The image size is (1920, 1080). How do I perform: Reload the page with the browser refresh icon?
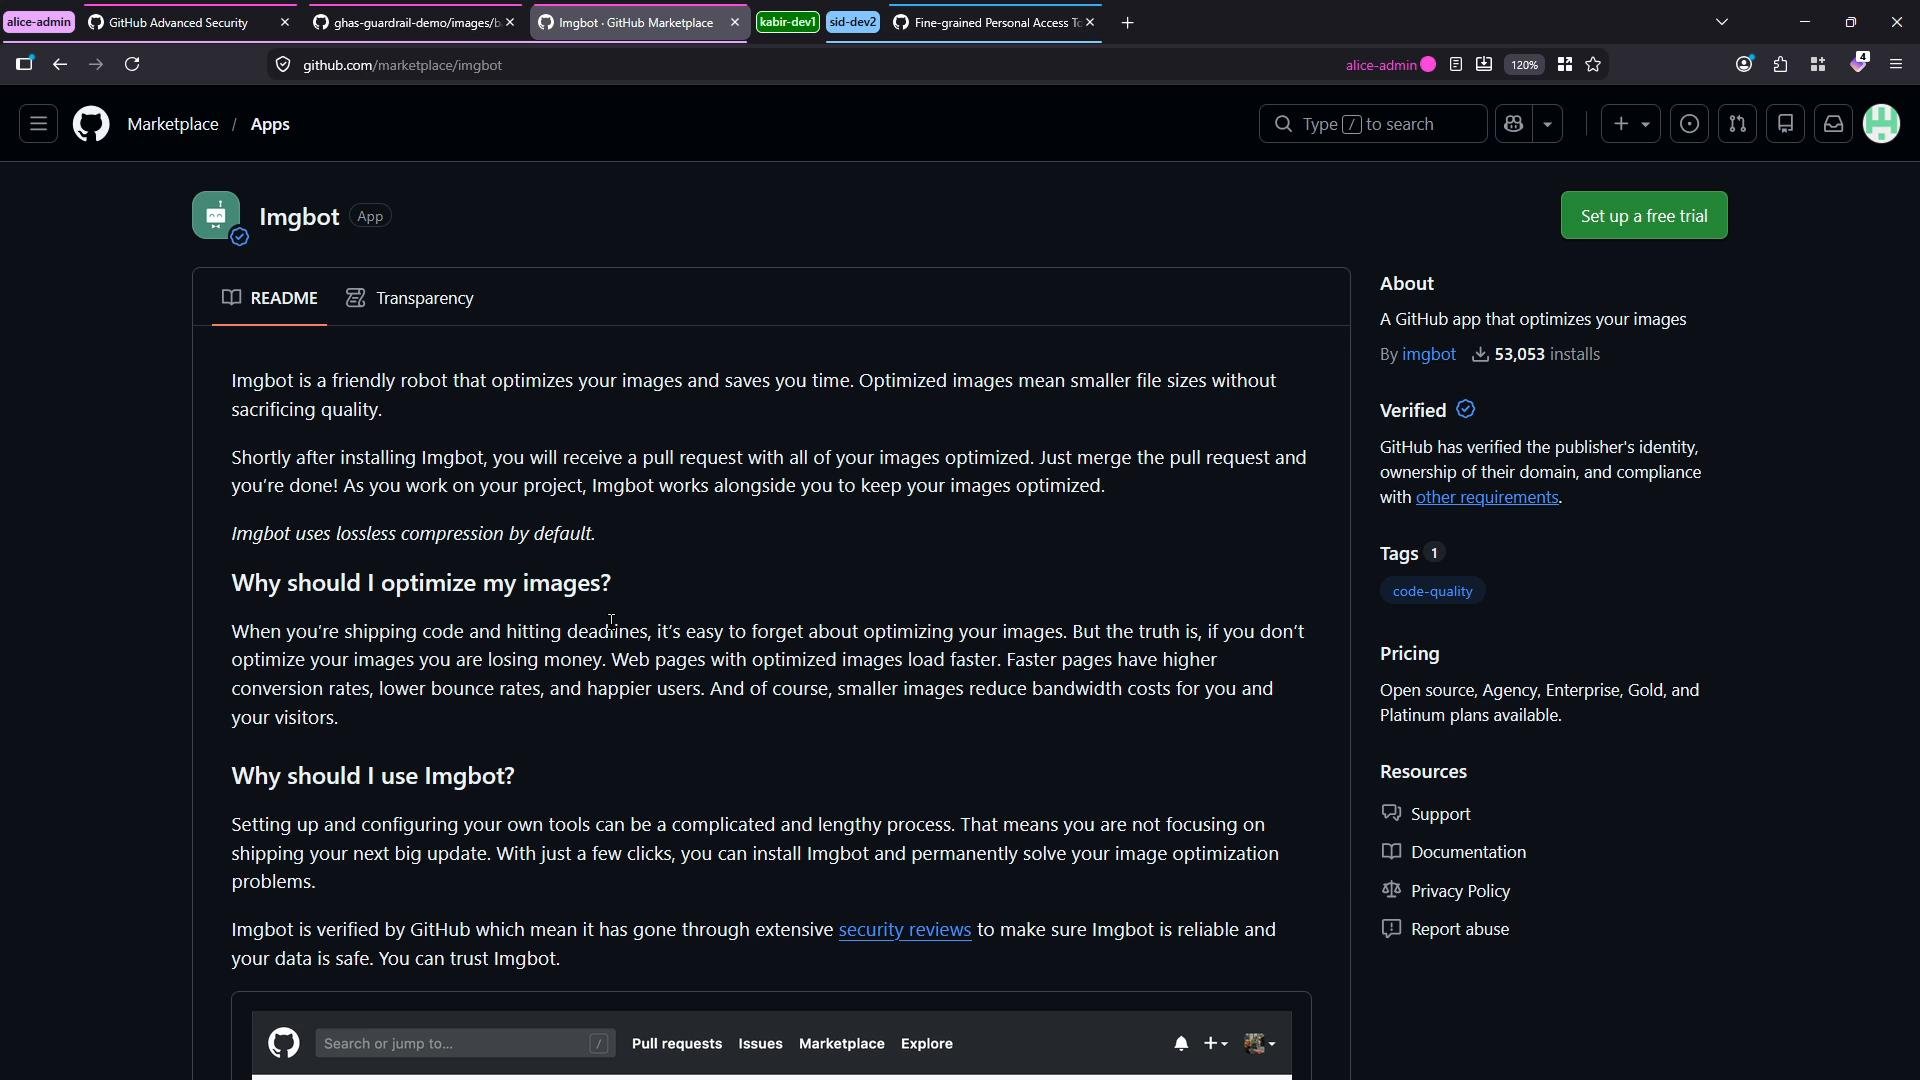coord(132,65)
